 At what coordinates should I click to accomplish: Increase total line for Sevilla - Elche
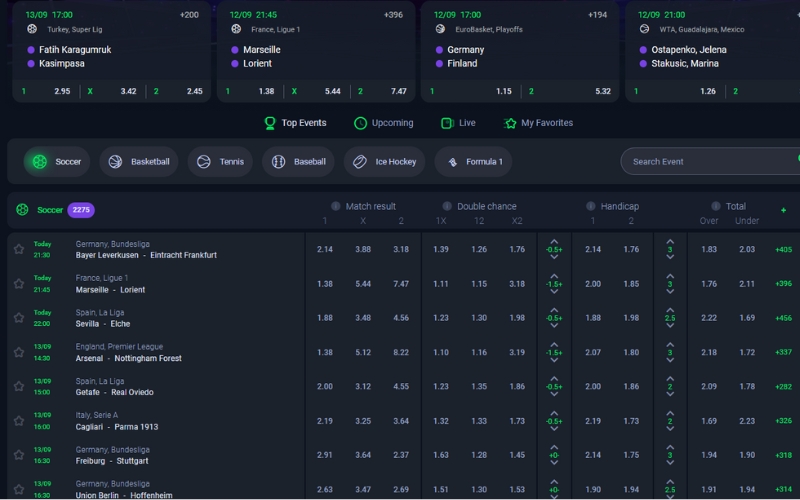click(x=670, y=310)
